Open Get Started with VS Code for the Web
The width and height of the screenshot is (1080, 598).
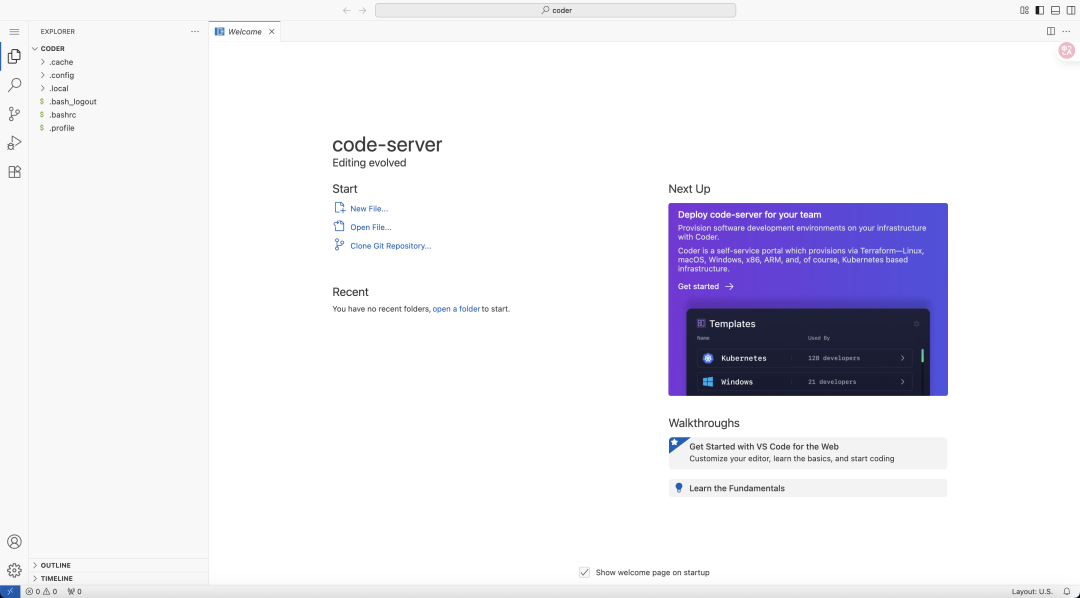[808, 453]
